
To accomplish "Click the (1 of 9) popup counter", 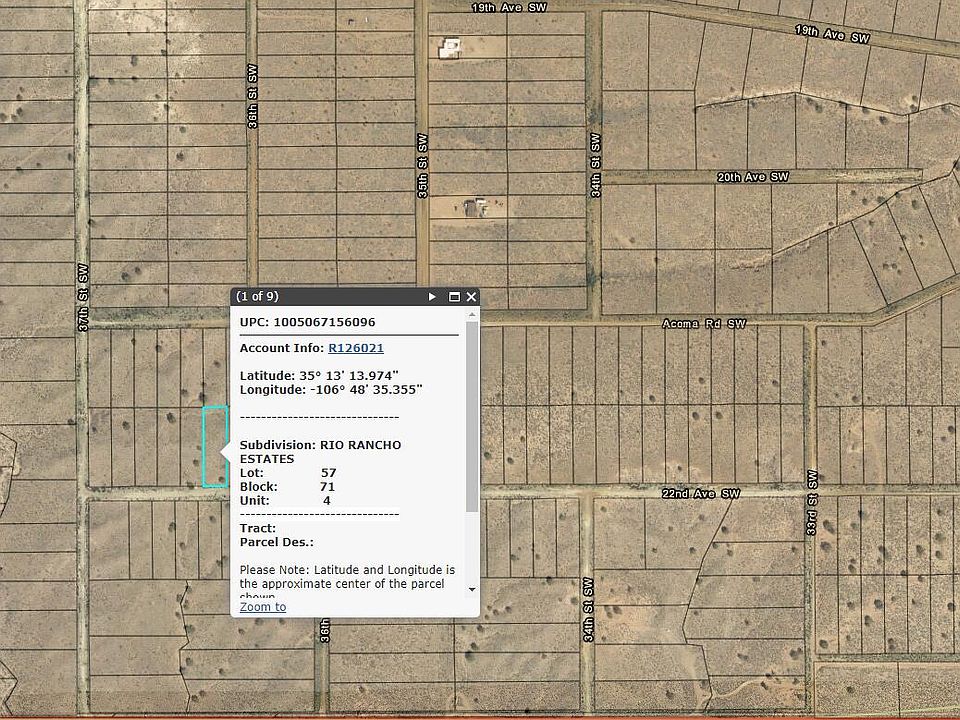I will 257,296.
